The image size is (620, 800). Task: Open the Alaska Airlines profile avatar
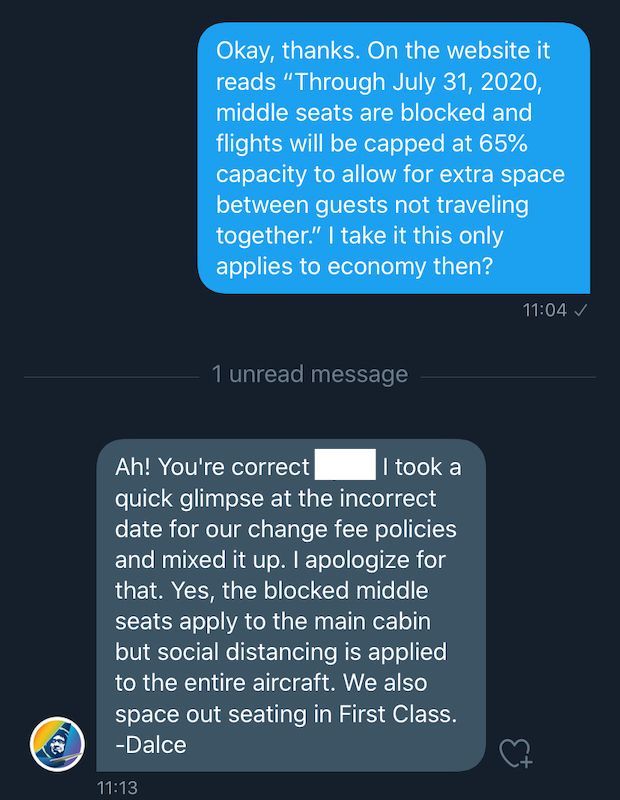click(x=57, y=744)
